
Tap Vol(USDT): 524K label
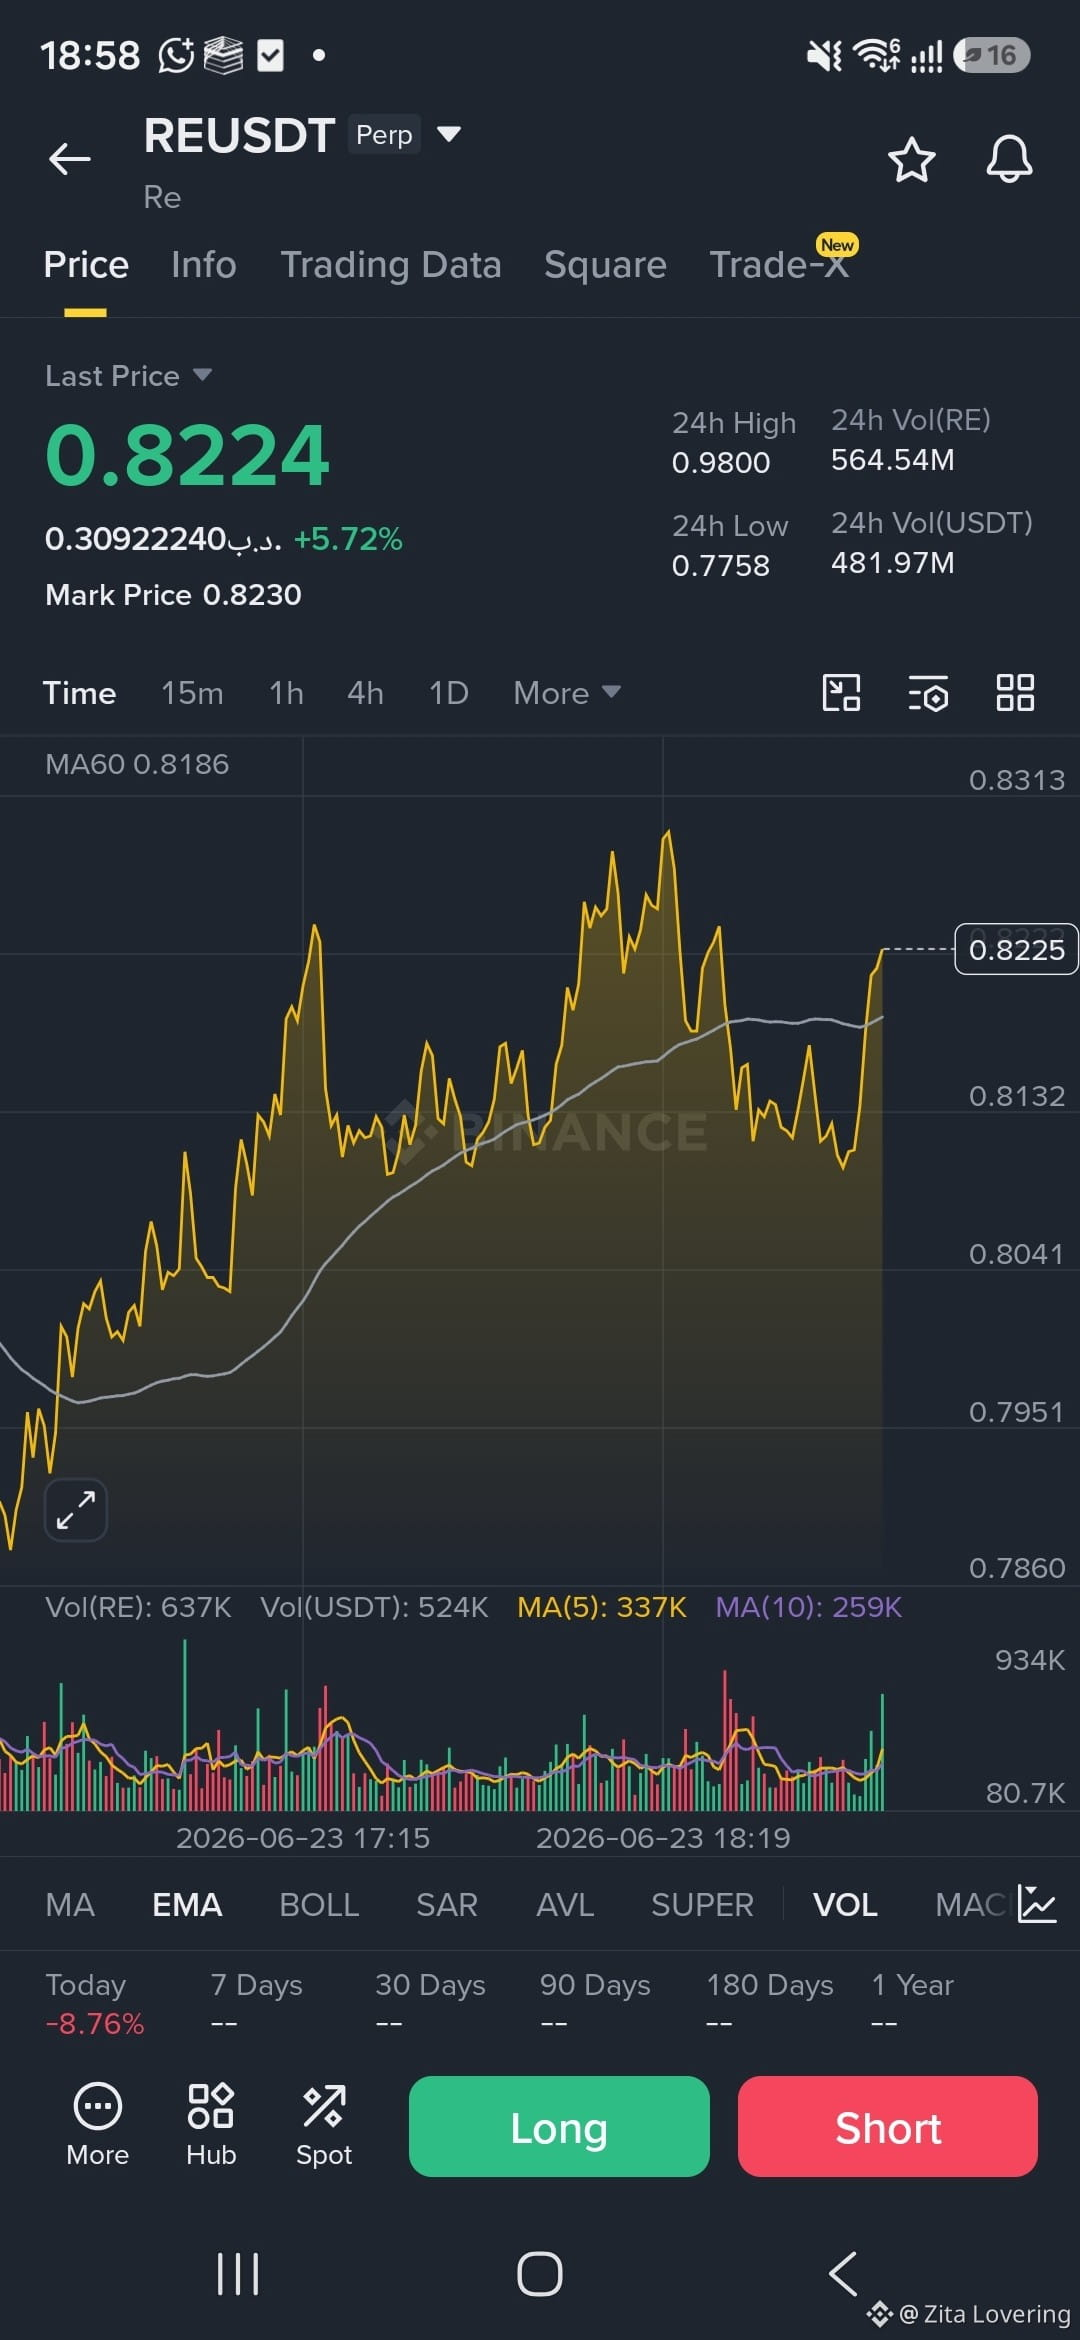(374, 1607)
